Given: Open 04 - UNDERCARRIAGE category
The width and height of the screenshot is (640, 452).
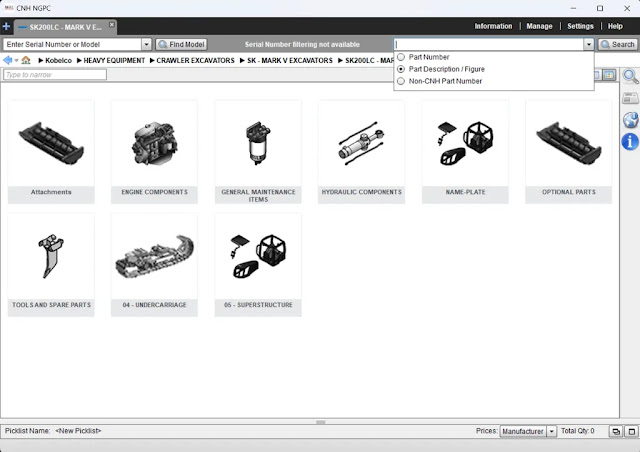Looking at the screenshot, I should pos(154,265).
